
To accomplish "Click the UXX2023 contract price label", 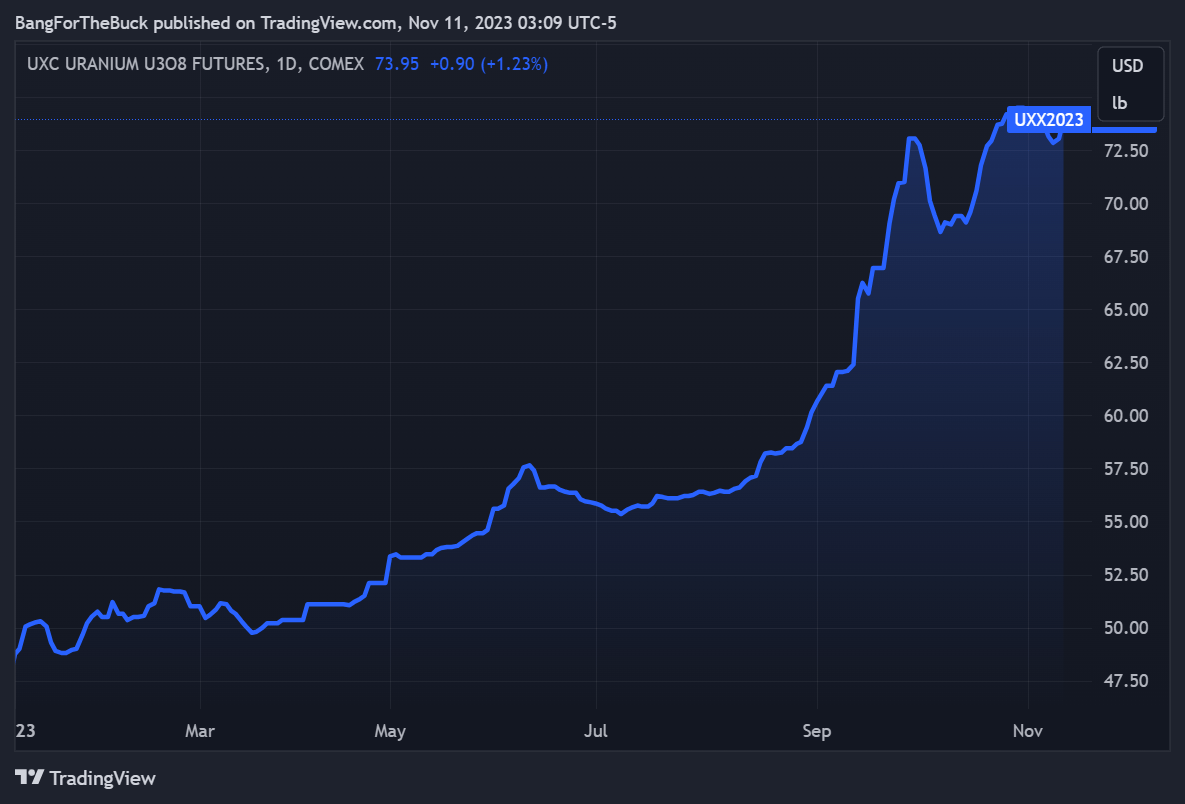I will 1048,120.
